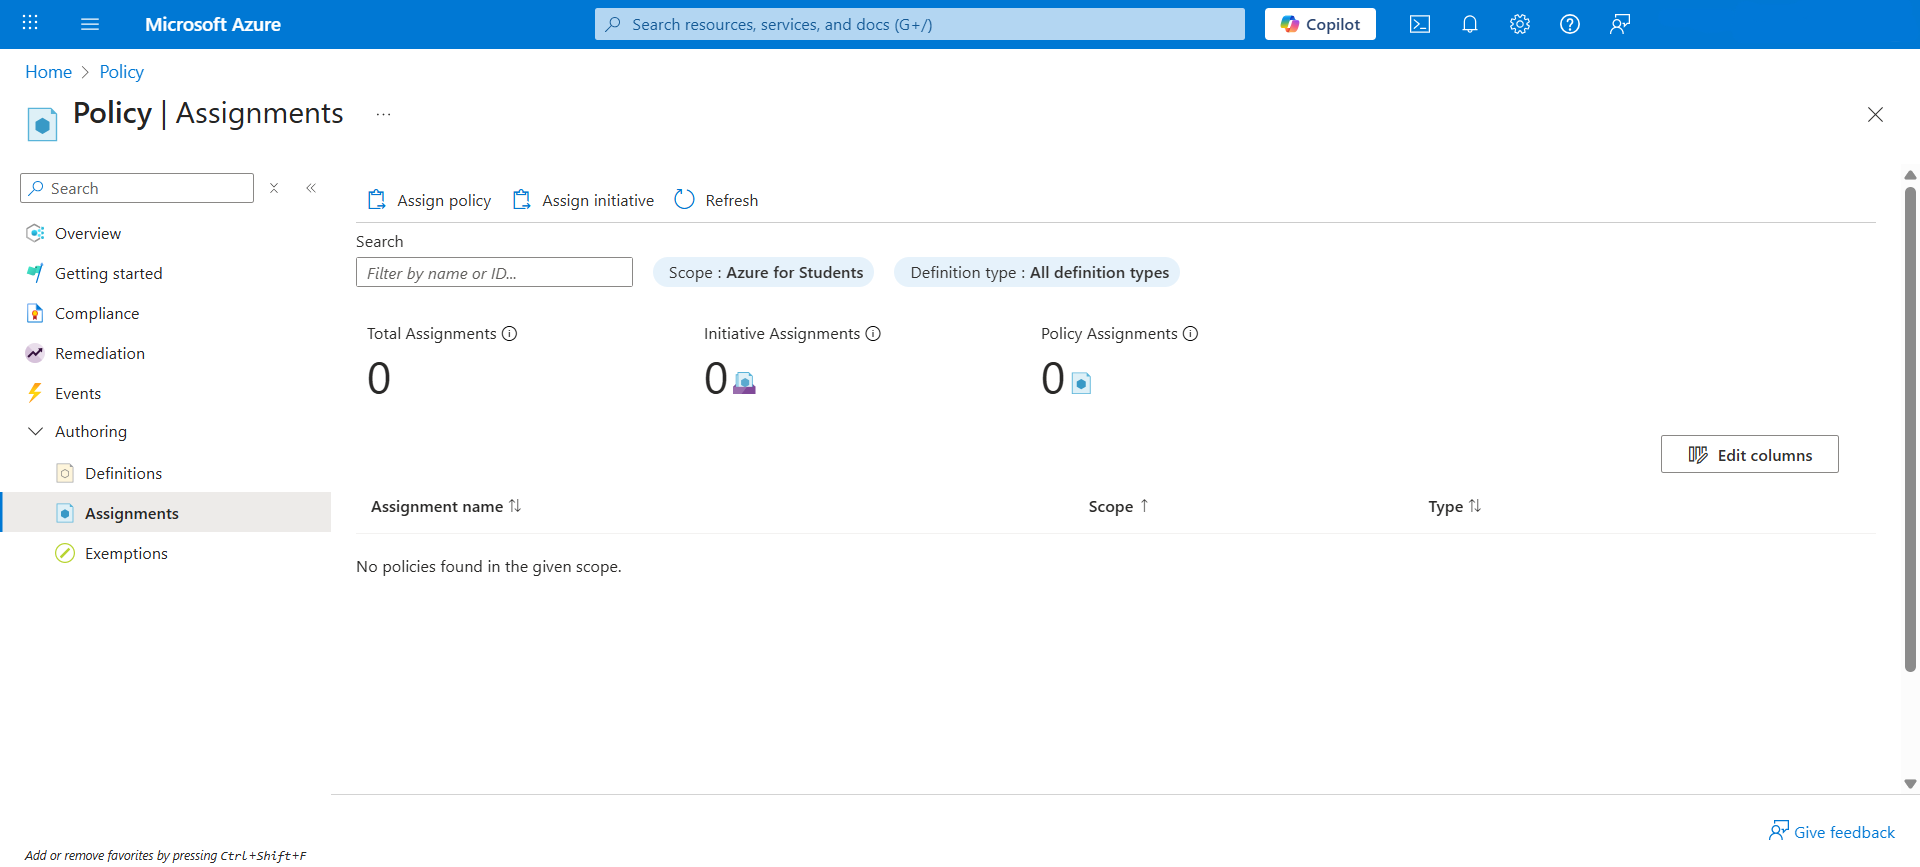This screenshot has height=867, width=1920.
Task: Click the Exemptions checkmark icon
Action: coord(65,553)
